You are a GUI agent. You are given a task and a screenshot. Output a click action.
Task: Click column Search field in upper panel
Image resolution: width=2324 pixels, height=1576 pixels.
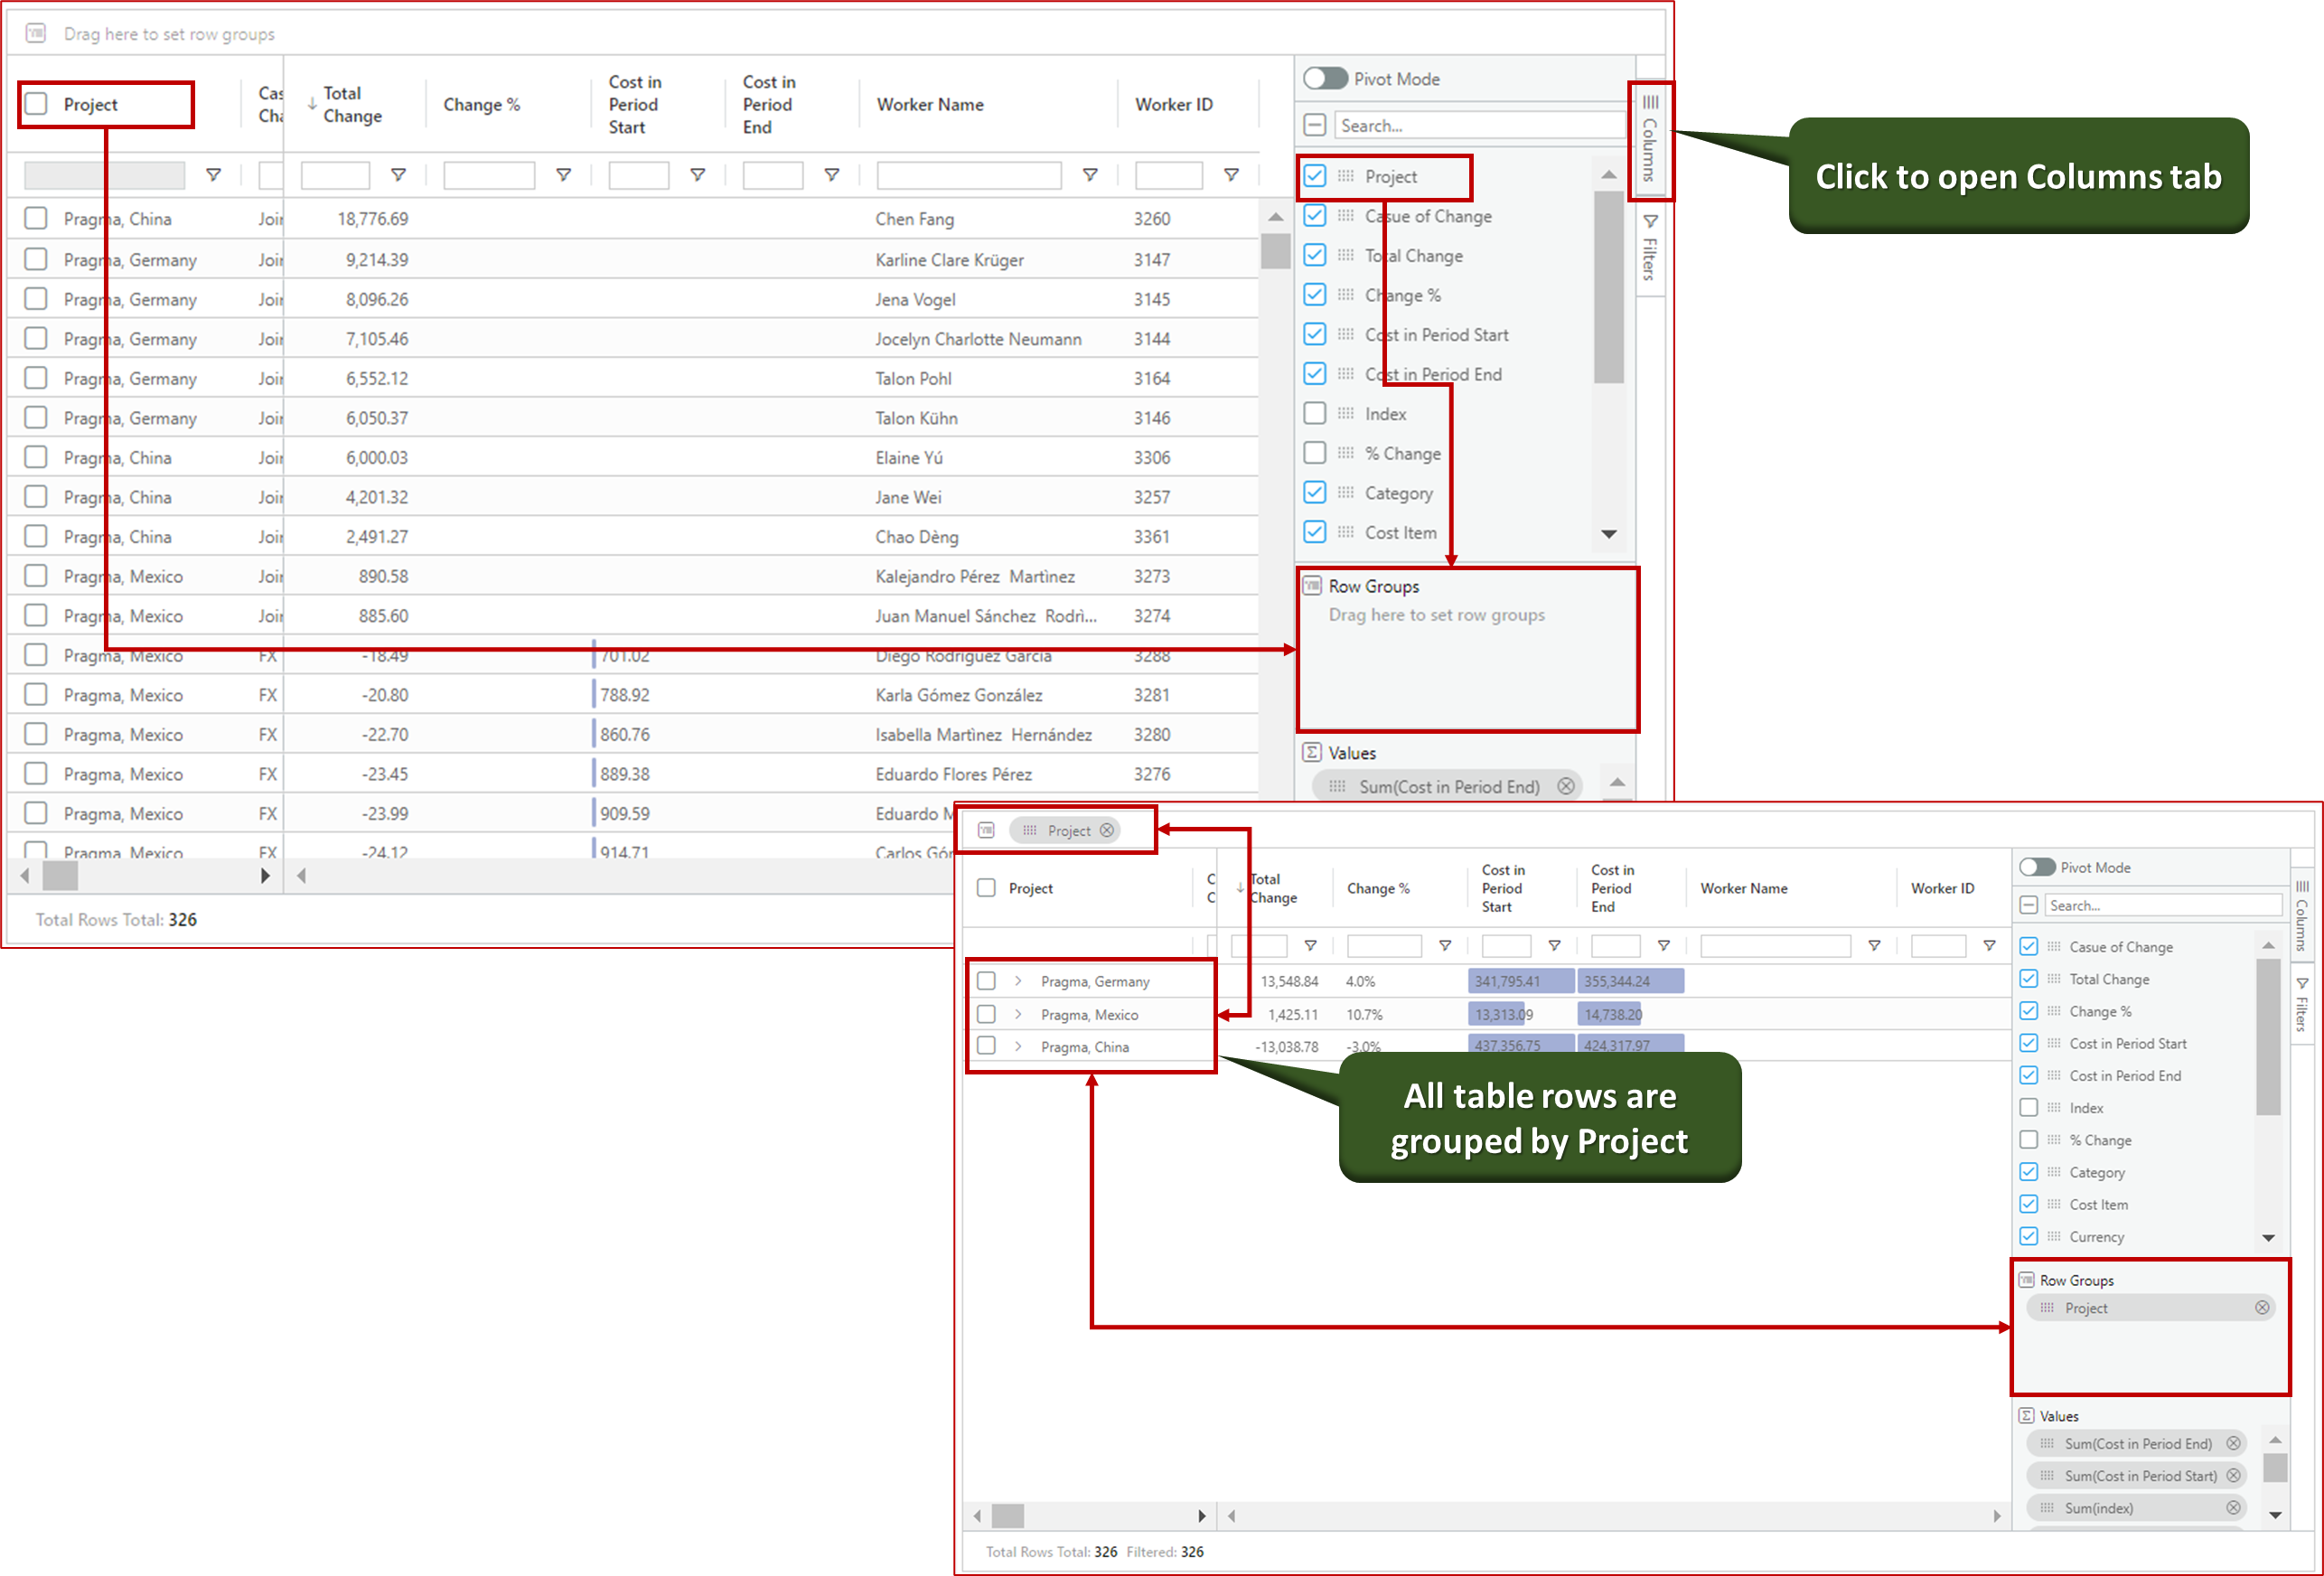pyautogui.click(x=1480, y=125)
